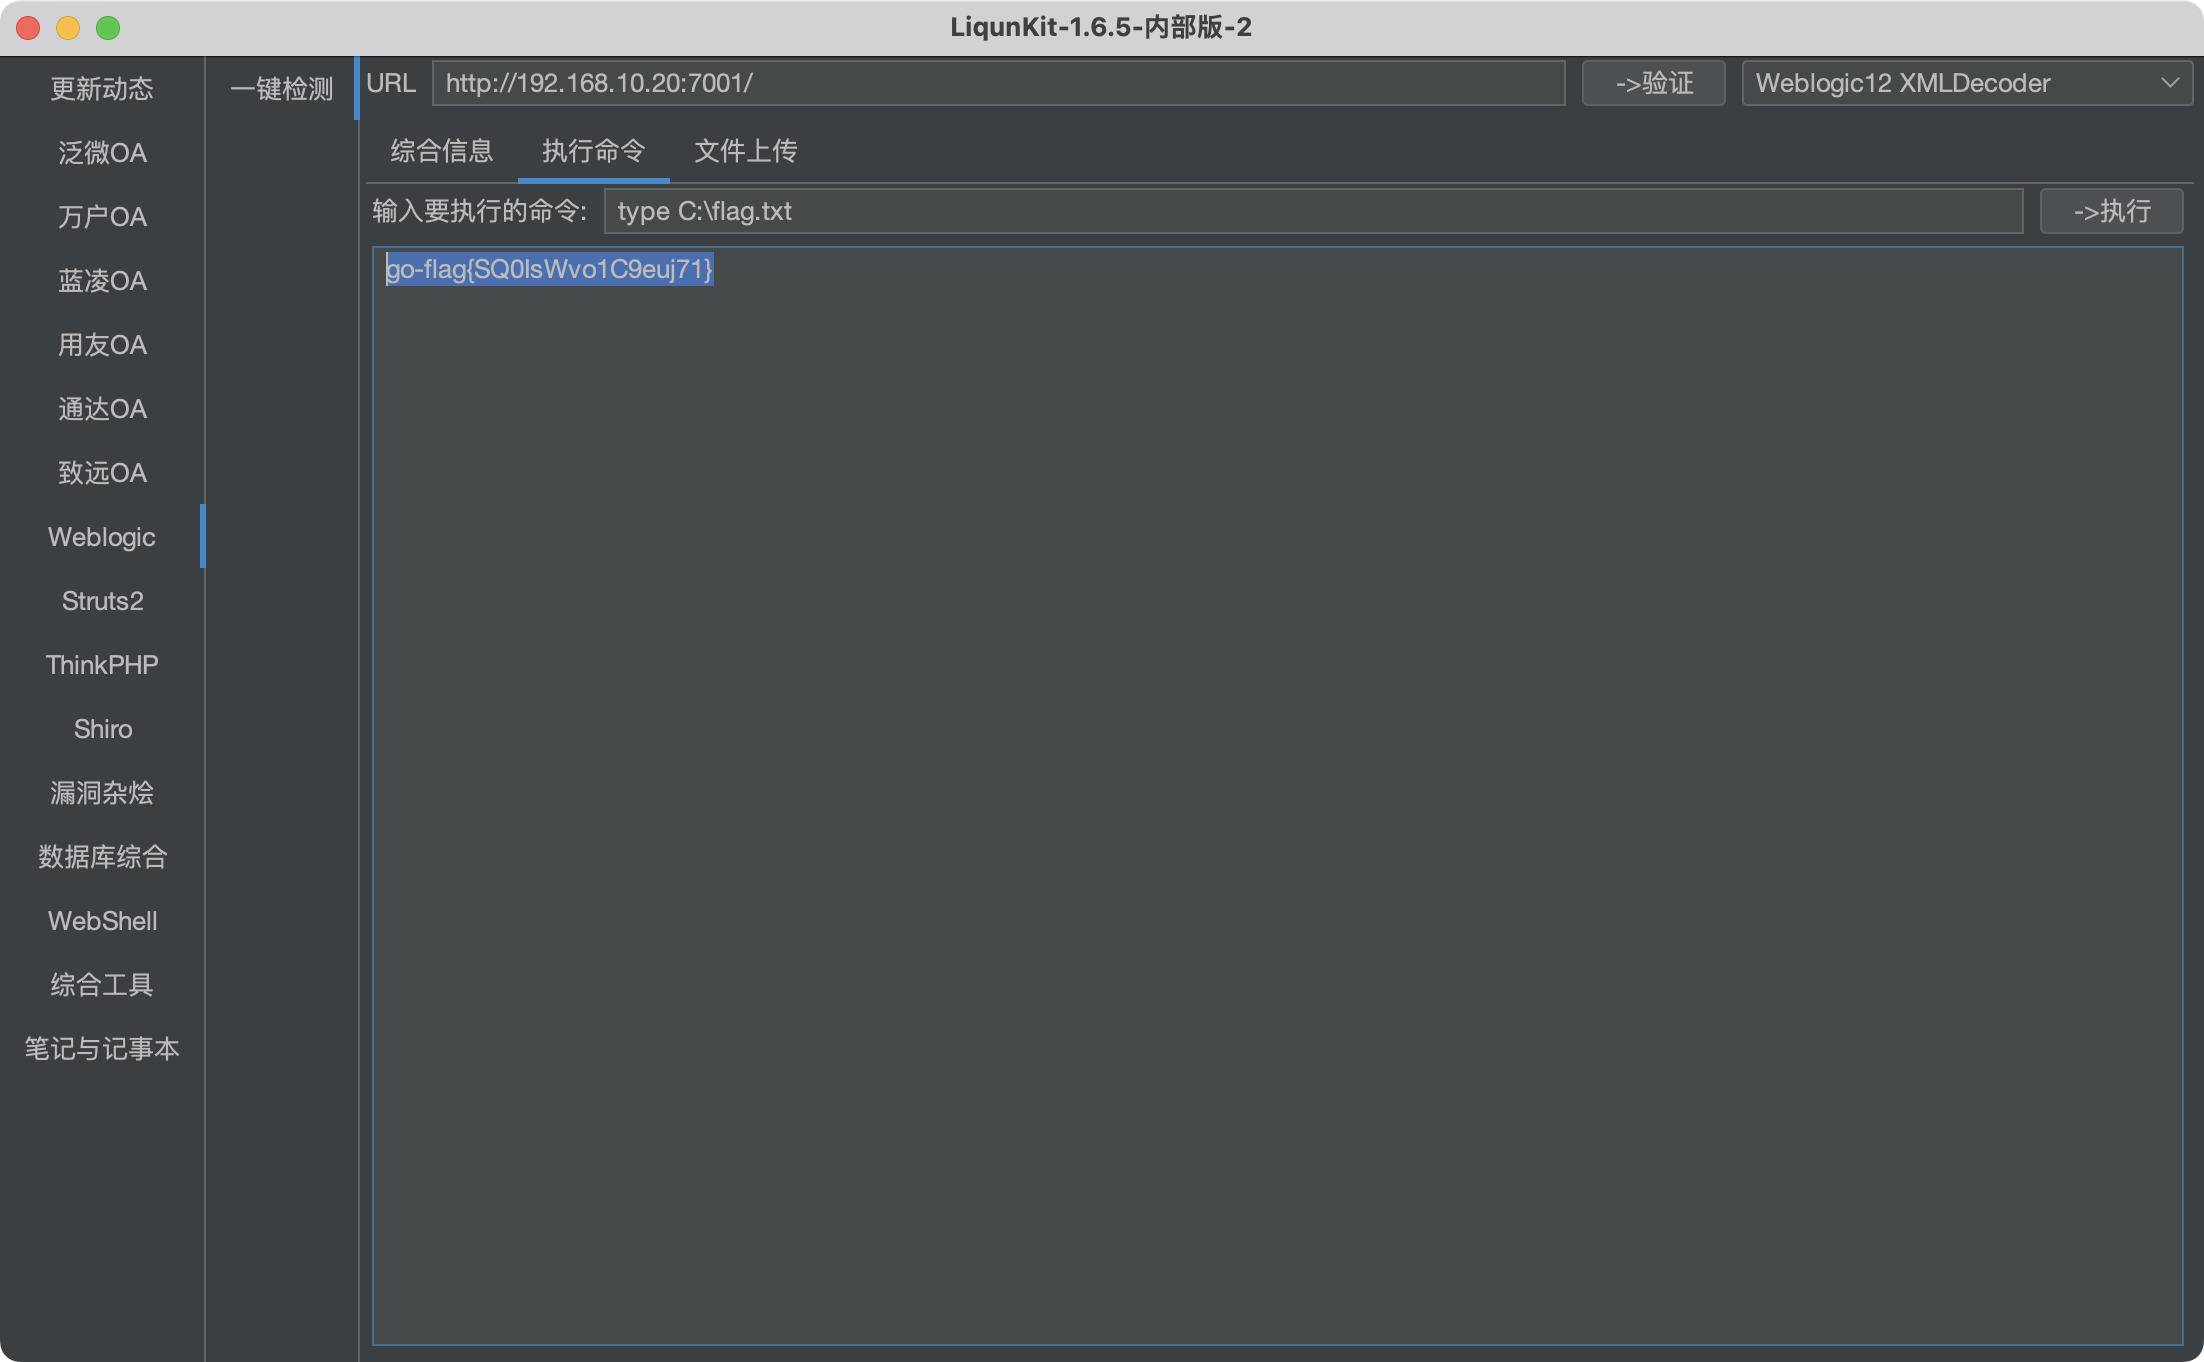This screenshot has width=2204, height=1362.
Task: Click inside the command output area
Action: (x=1278, y=796)
